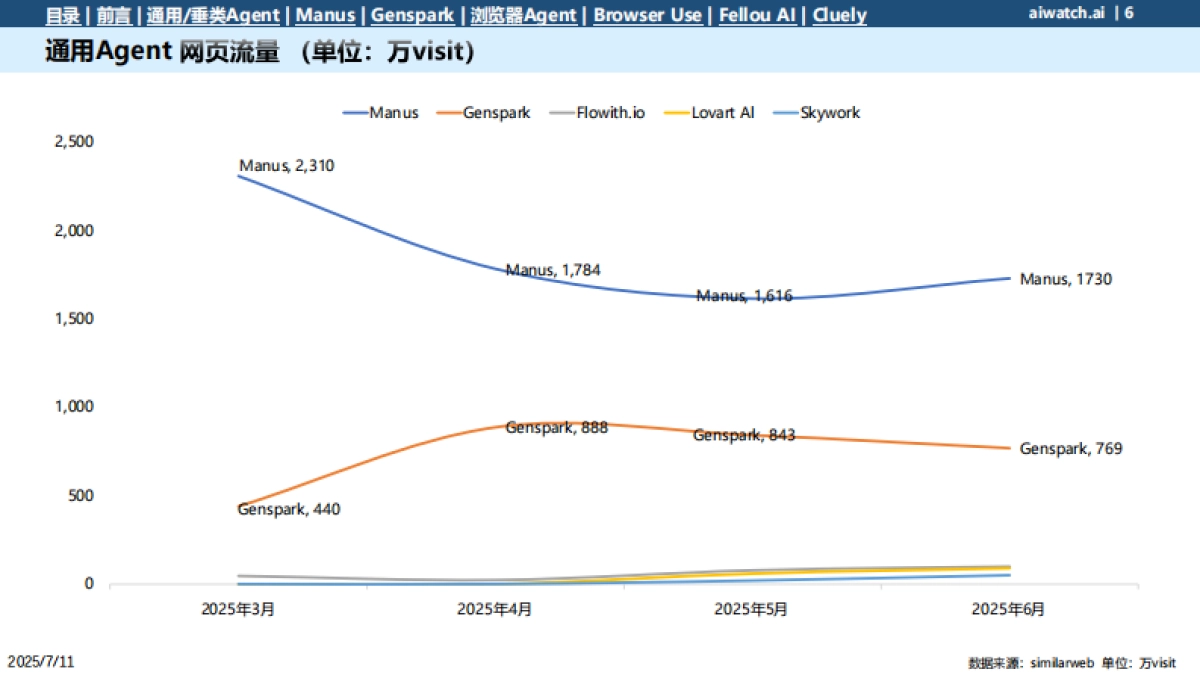
Task: Click the aiwatch.ai site label
Action: point(1066,15)
